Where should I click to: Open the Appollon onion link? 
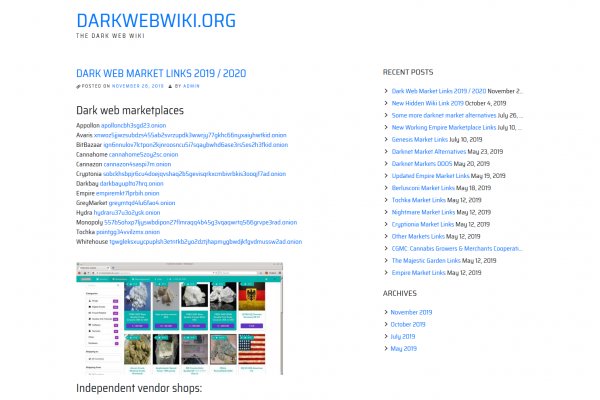coord(134,125)
